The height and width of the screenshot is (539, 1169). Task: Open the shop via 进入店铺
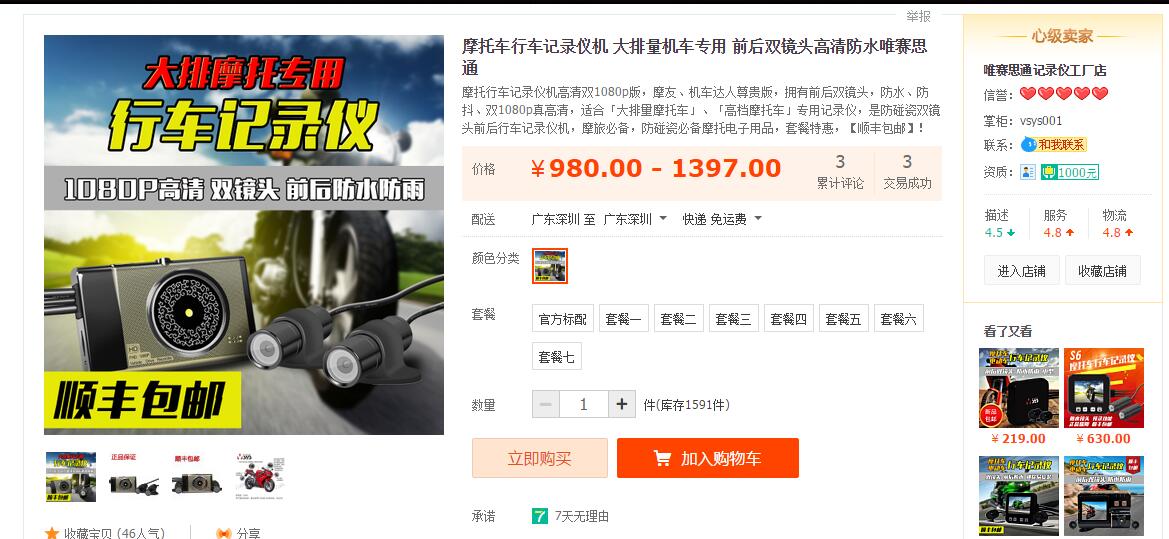[x=1021, y=271]
